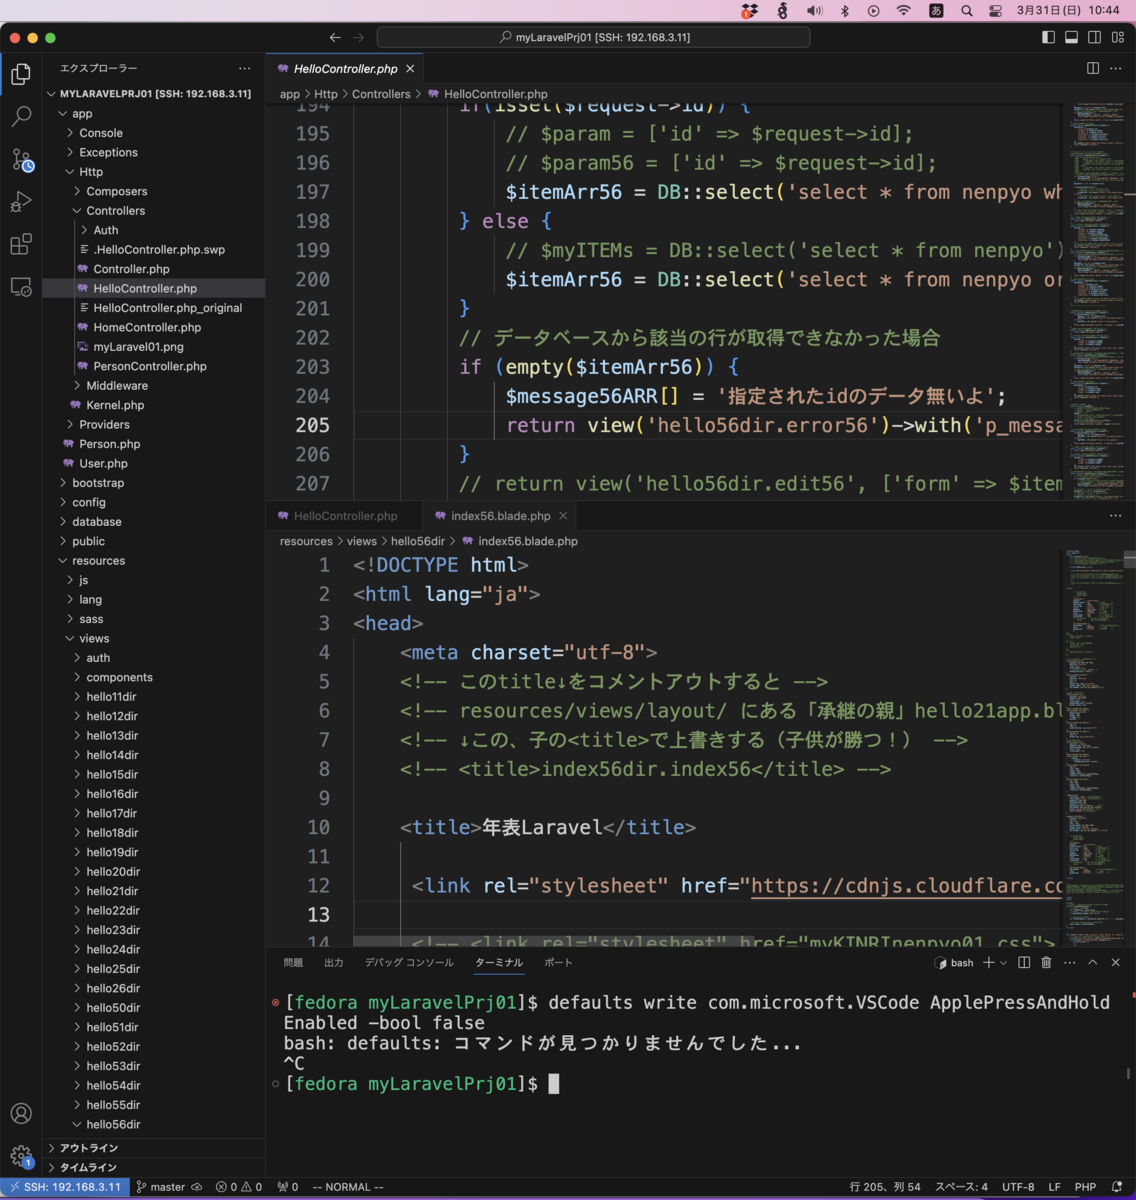Open the Manage settings gear icon
Image resolution: width=1136 pixels, height=1200 pixels.
(x=22, y=1157)
